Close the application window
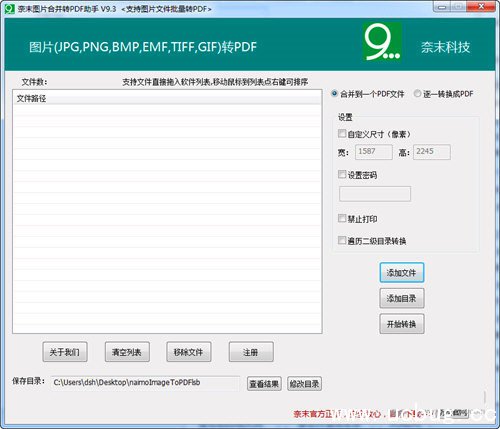Viewport: 500px width, 429px height. pos(481,7)
